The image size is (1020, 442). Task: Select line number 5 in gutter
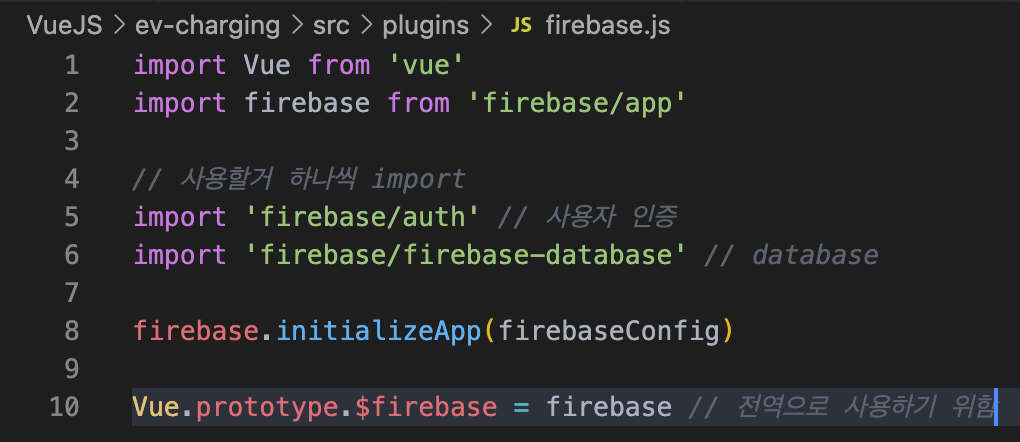(72, 217)
